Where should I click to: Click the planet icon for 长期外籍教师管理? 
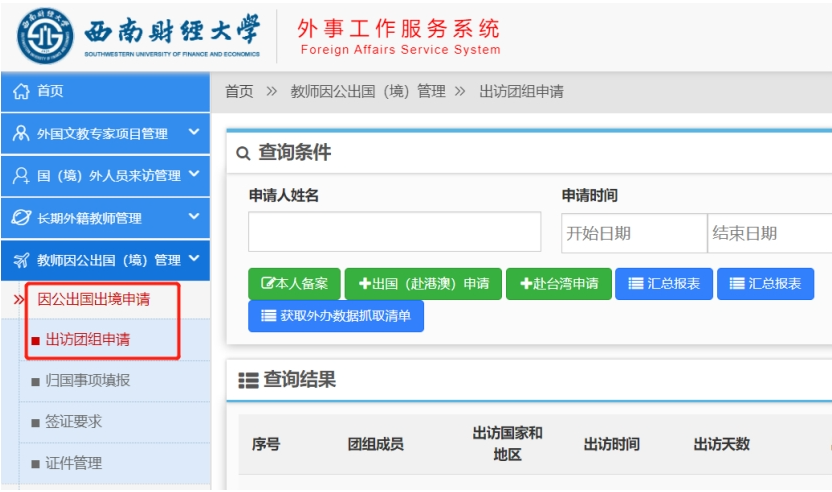(21, 218)
